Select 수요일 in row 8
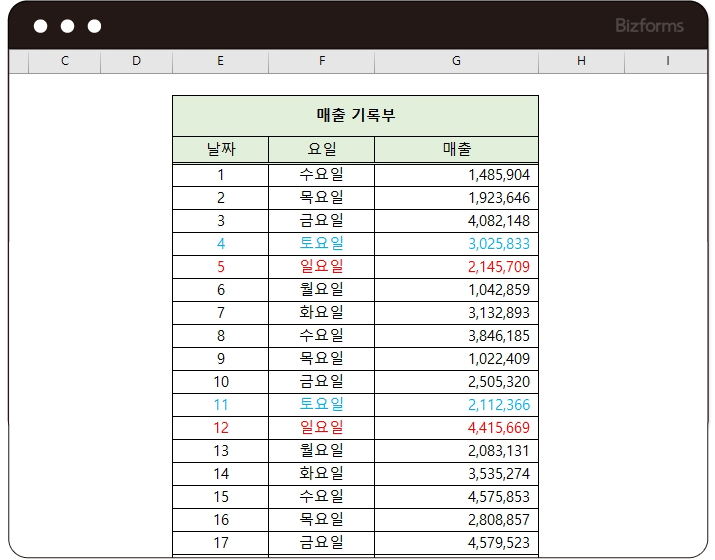Viewport: 715px width, 560px height. 321,336
